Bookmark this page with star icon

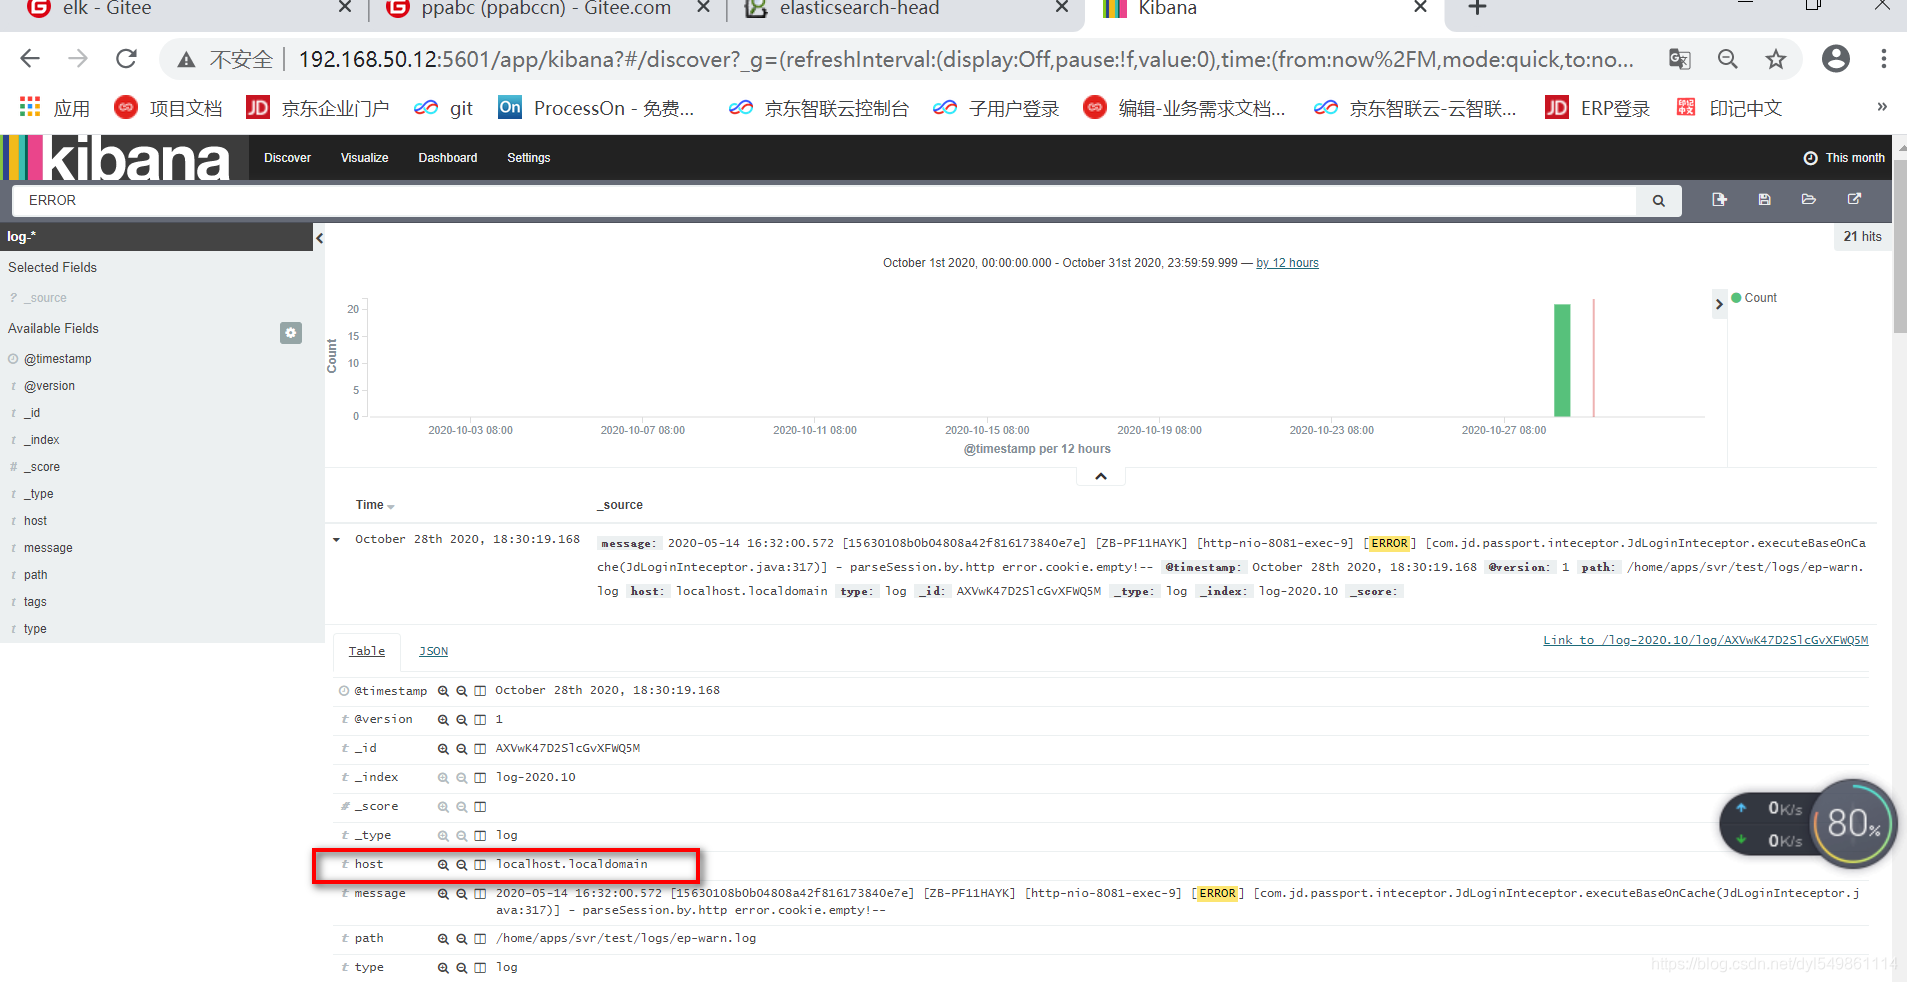coord(1775,59)
